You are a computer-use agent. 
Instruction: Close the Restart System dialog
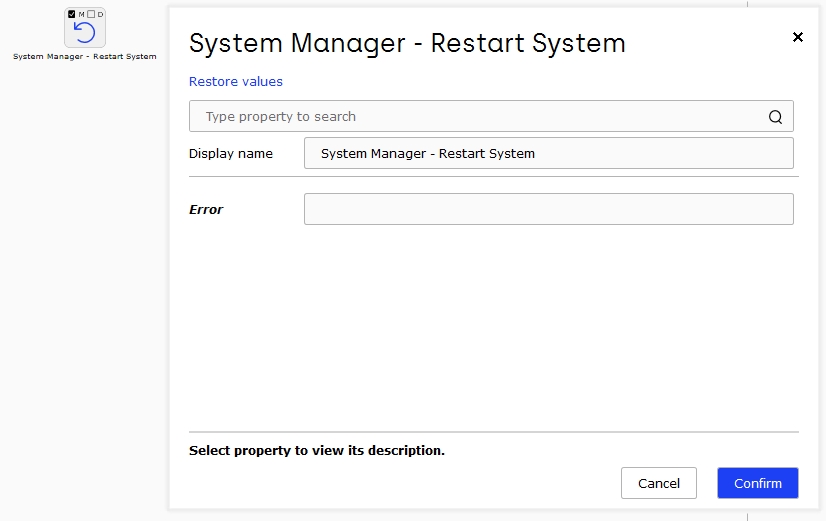pos(798,37)
